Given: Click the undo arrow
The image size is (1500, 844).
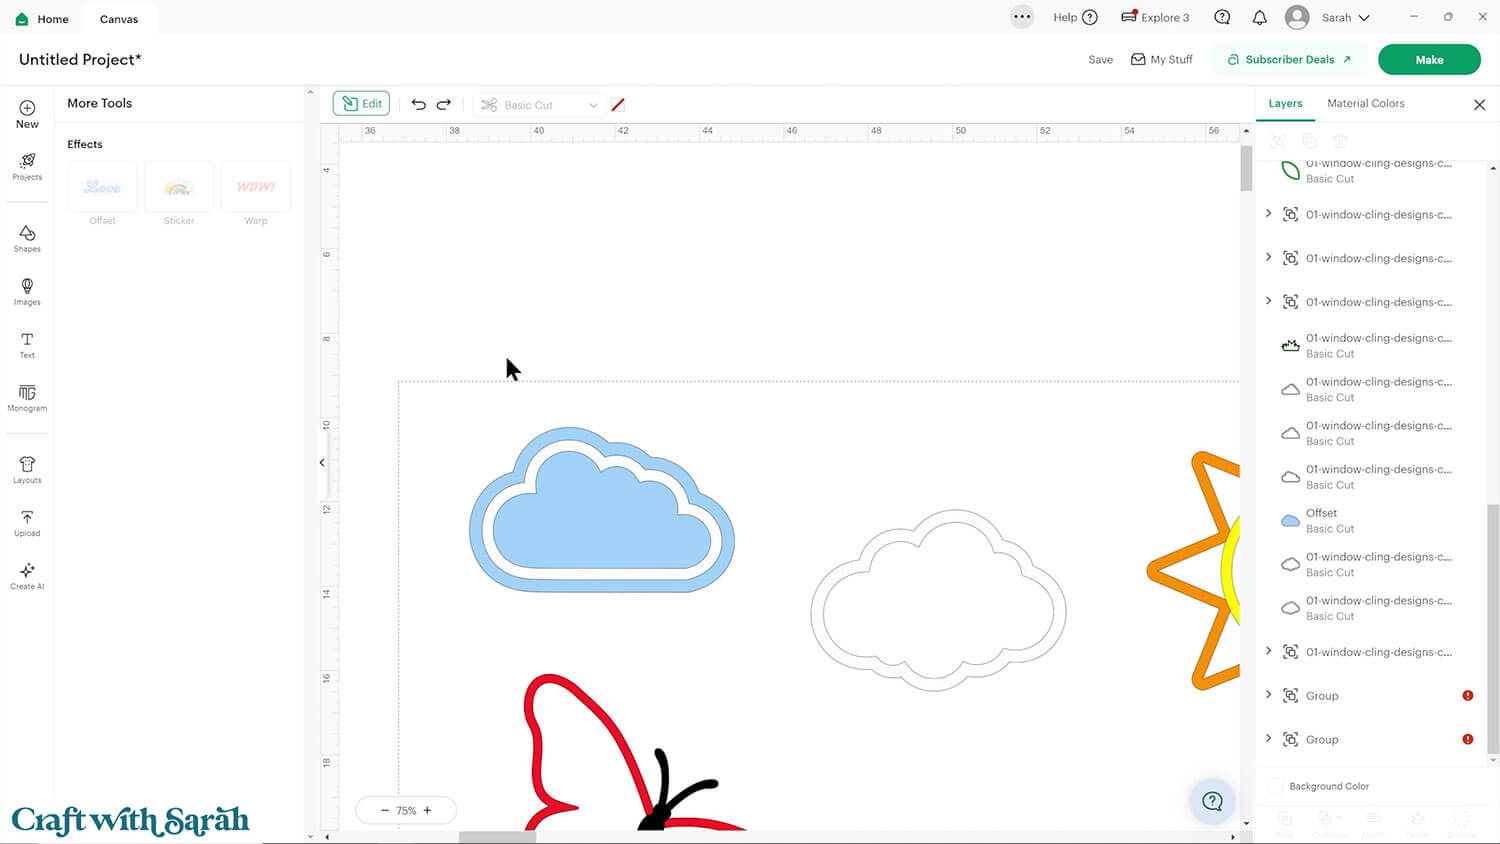Looking at the screenshot, I should pyautogui.click(x=419, y=104).
